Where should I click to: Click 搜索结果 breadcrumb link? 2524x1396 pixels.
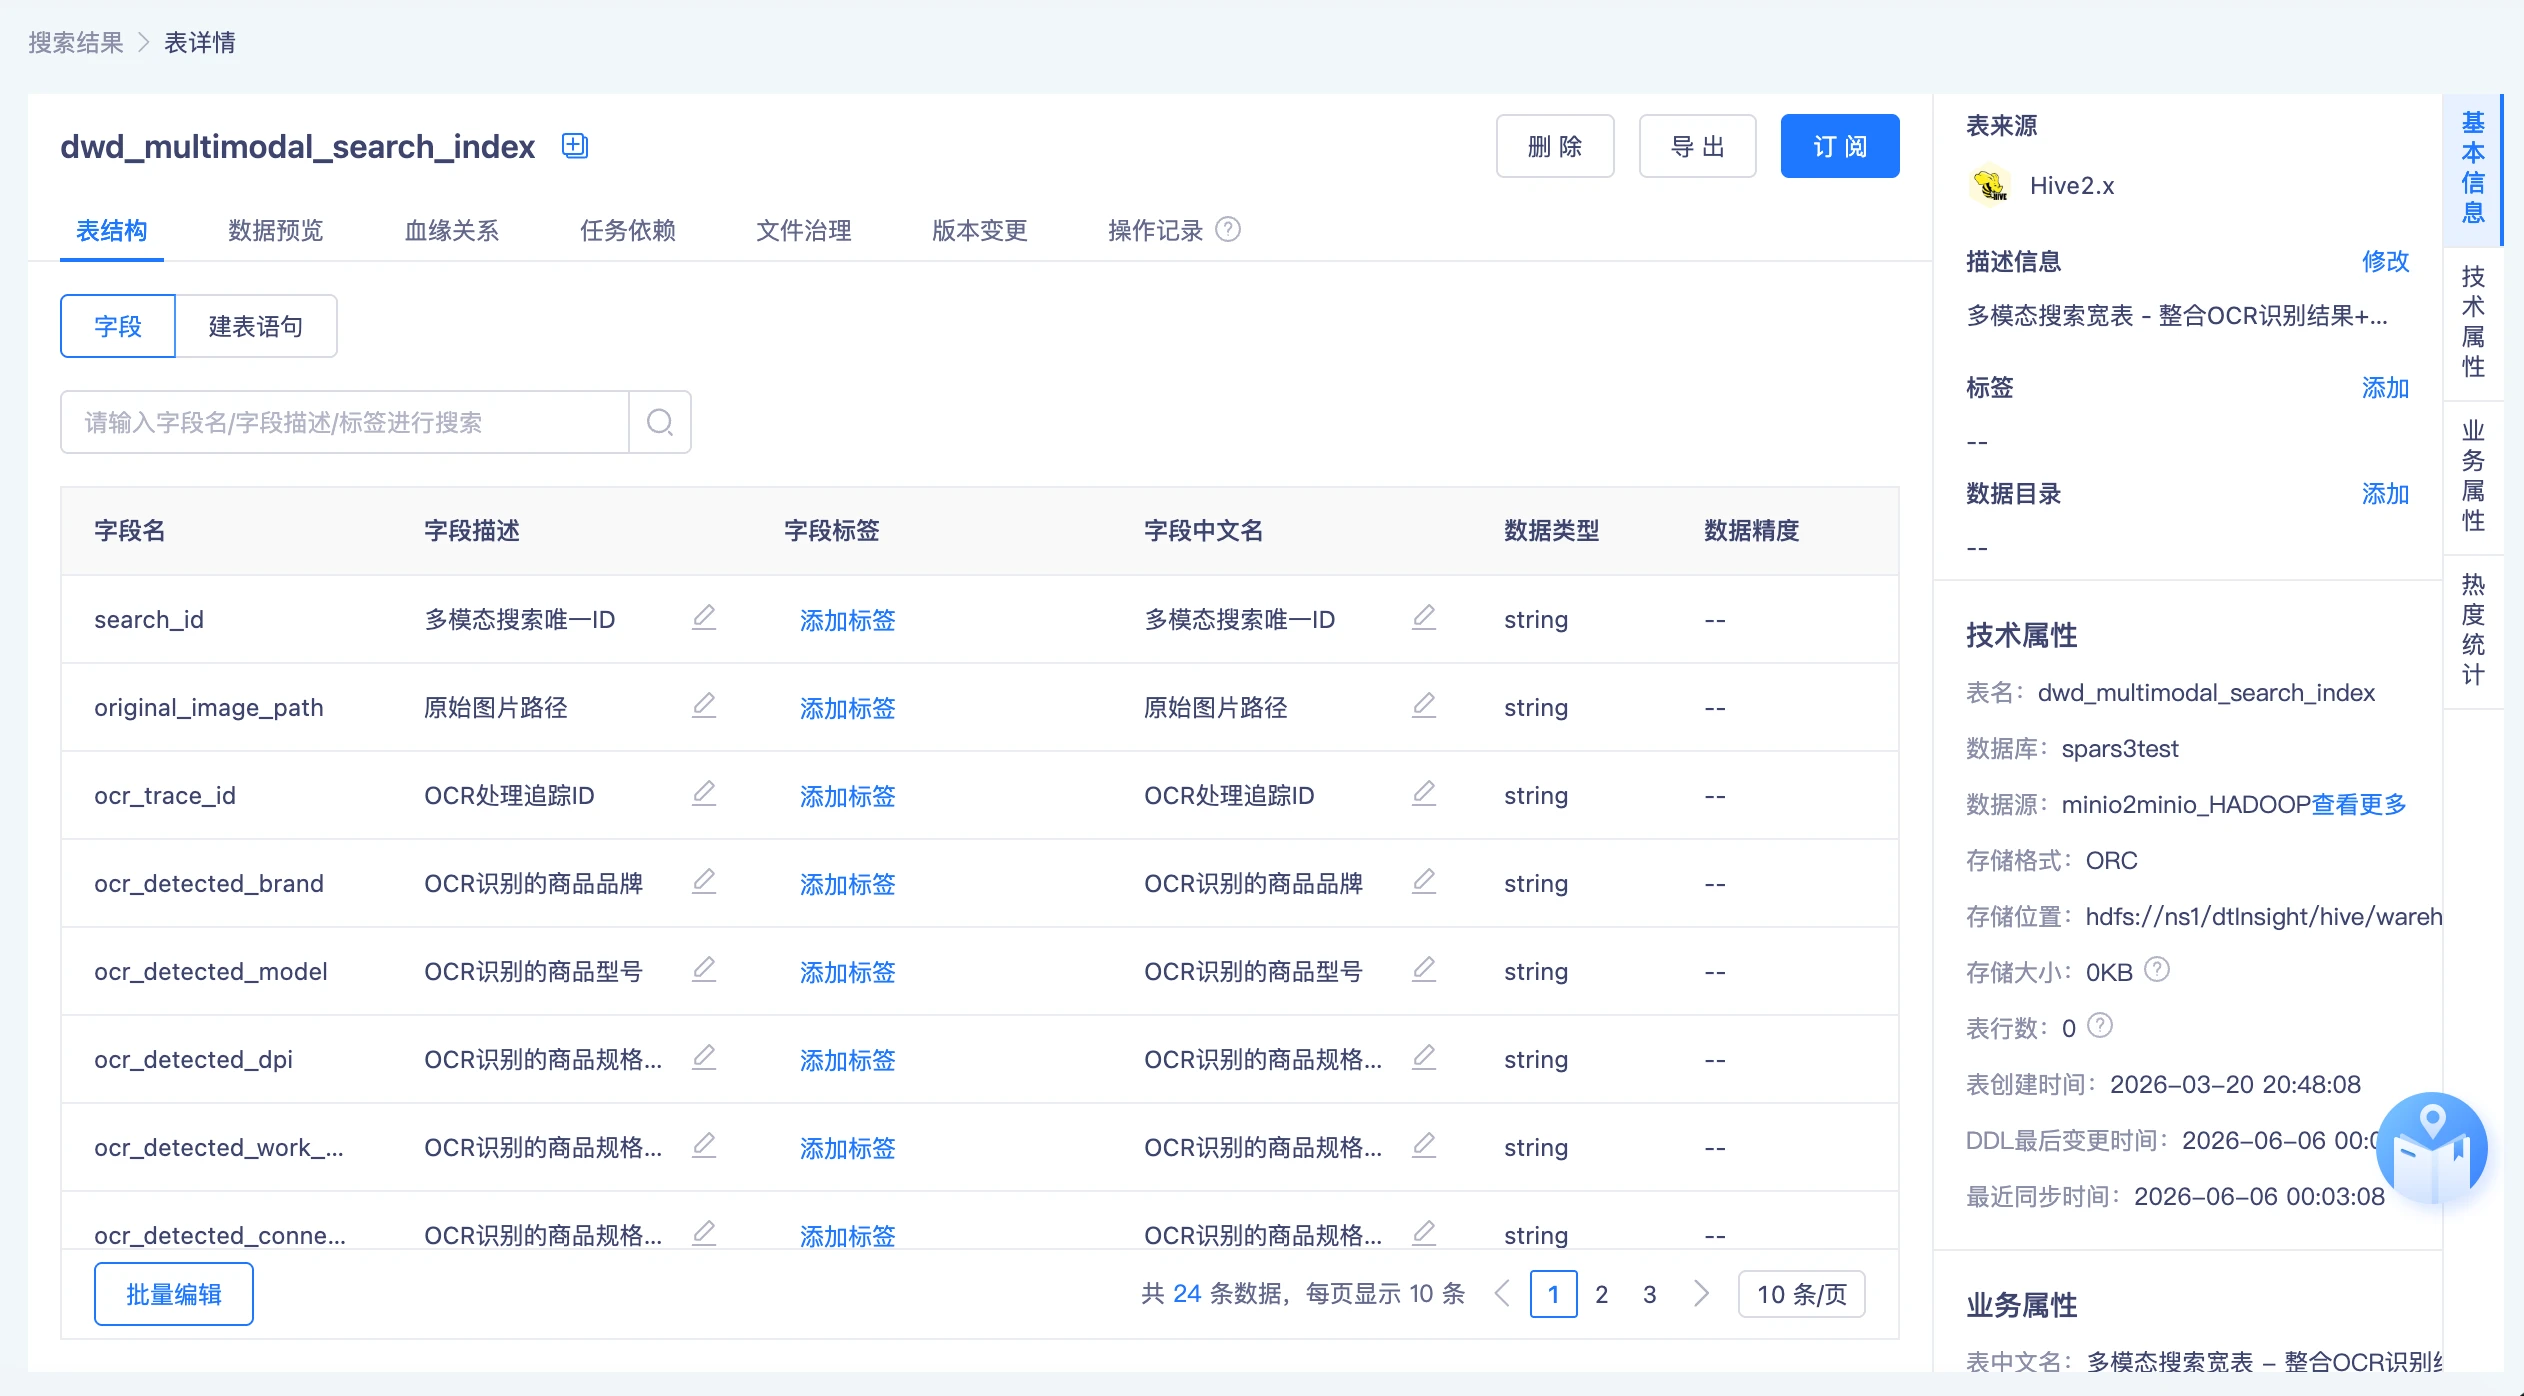tap(76, 42)
